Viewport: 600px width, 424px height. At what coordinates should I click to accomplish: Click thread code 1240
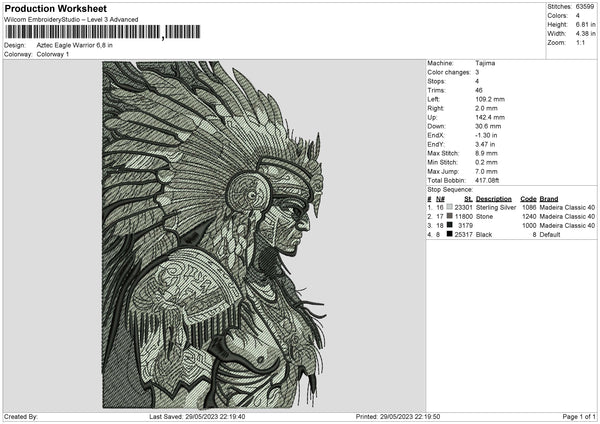tap(529, 217)
